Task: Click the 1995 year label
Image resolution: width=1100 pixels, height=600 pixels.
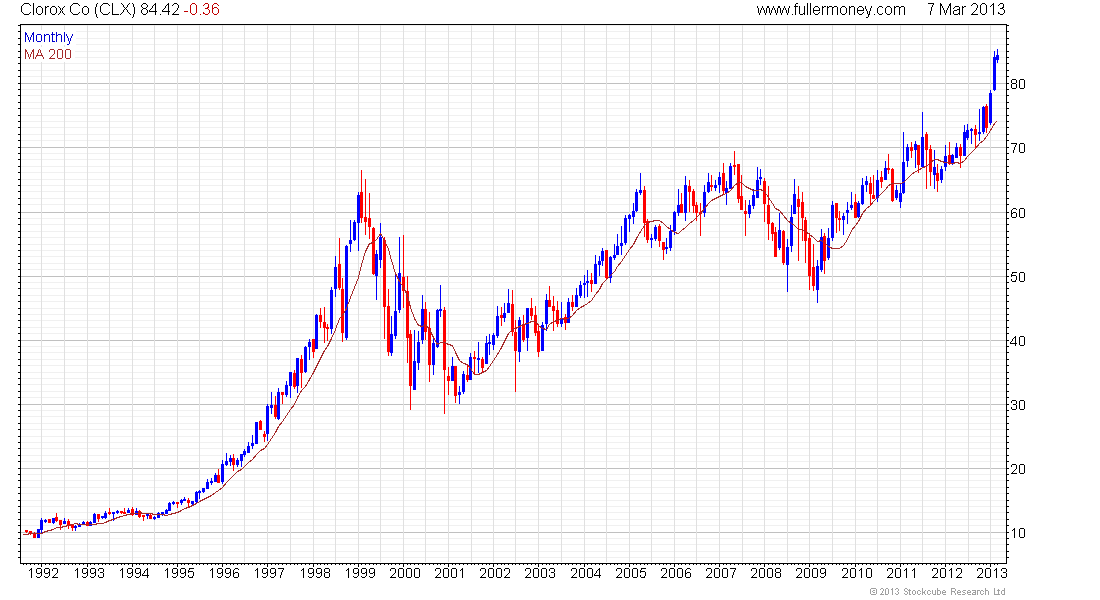Action: [x=179, y=573]
